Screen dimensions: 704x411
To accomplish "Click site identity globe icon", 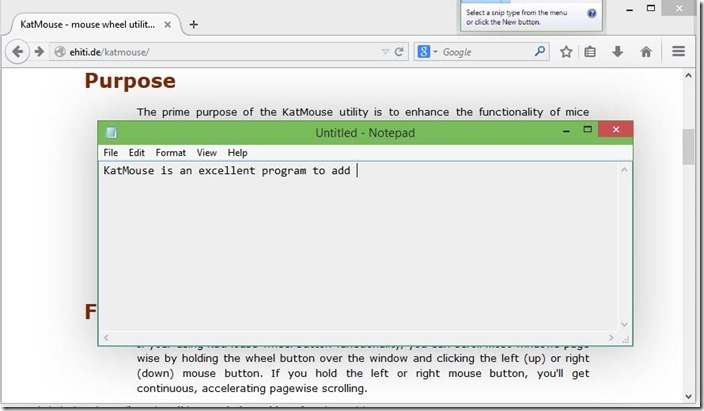I will tap(60, 52).
